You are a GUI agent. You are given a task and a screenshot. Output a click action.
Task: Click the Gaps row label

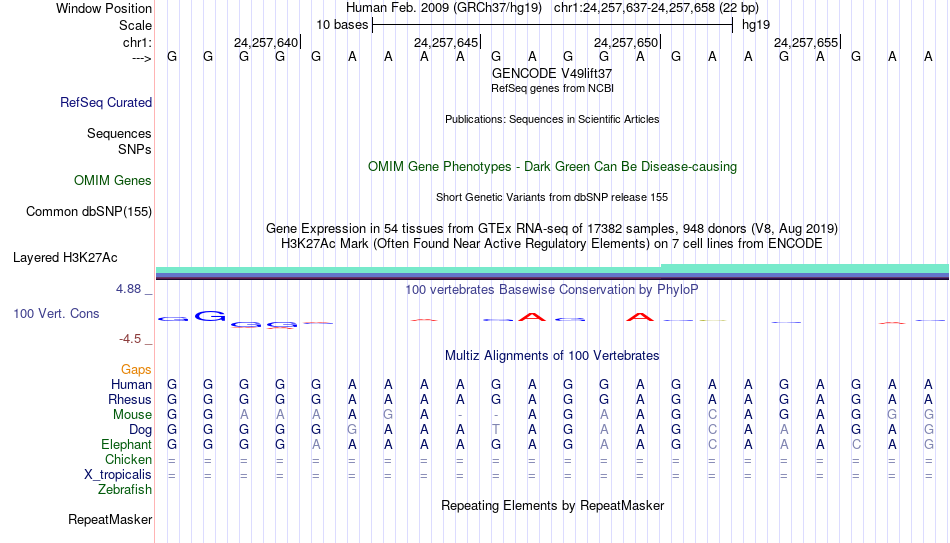(136, 370)
